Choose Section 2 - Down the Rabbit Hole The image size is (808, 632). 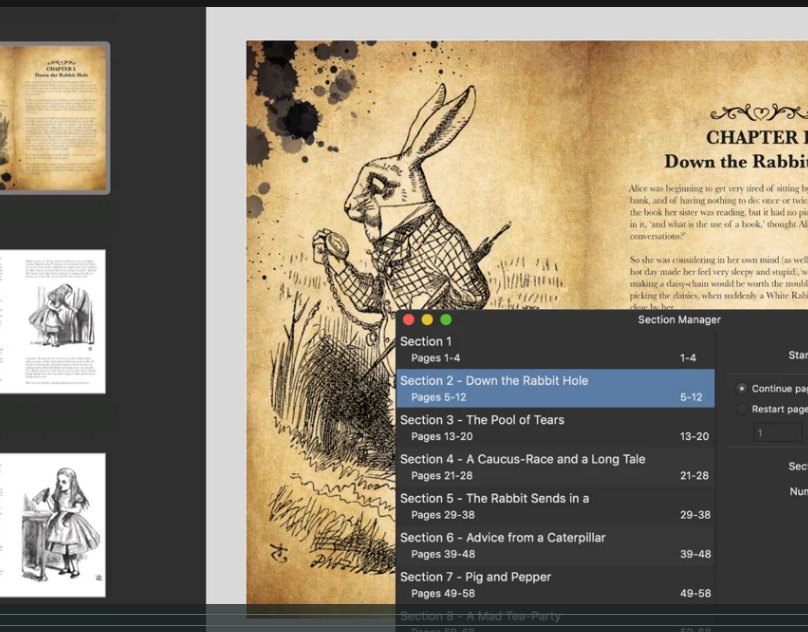pyautogui.click(x=555, y=388)
